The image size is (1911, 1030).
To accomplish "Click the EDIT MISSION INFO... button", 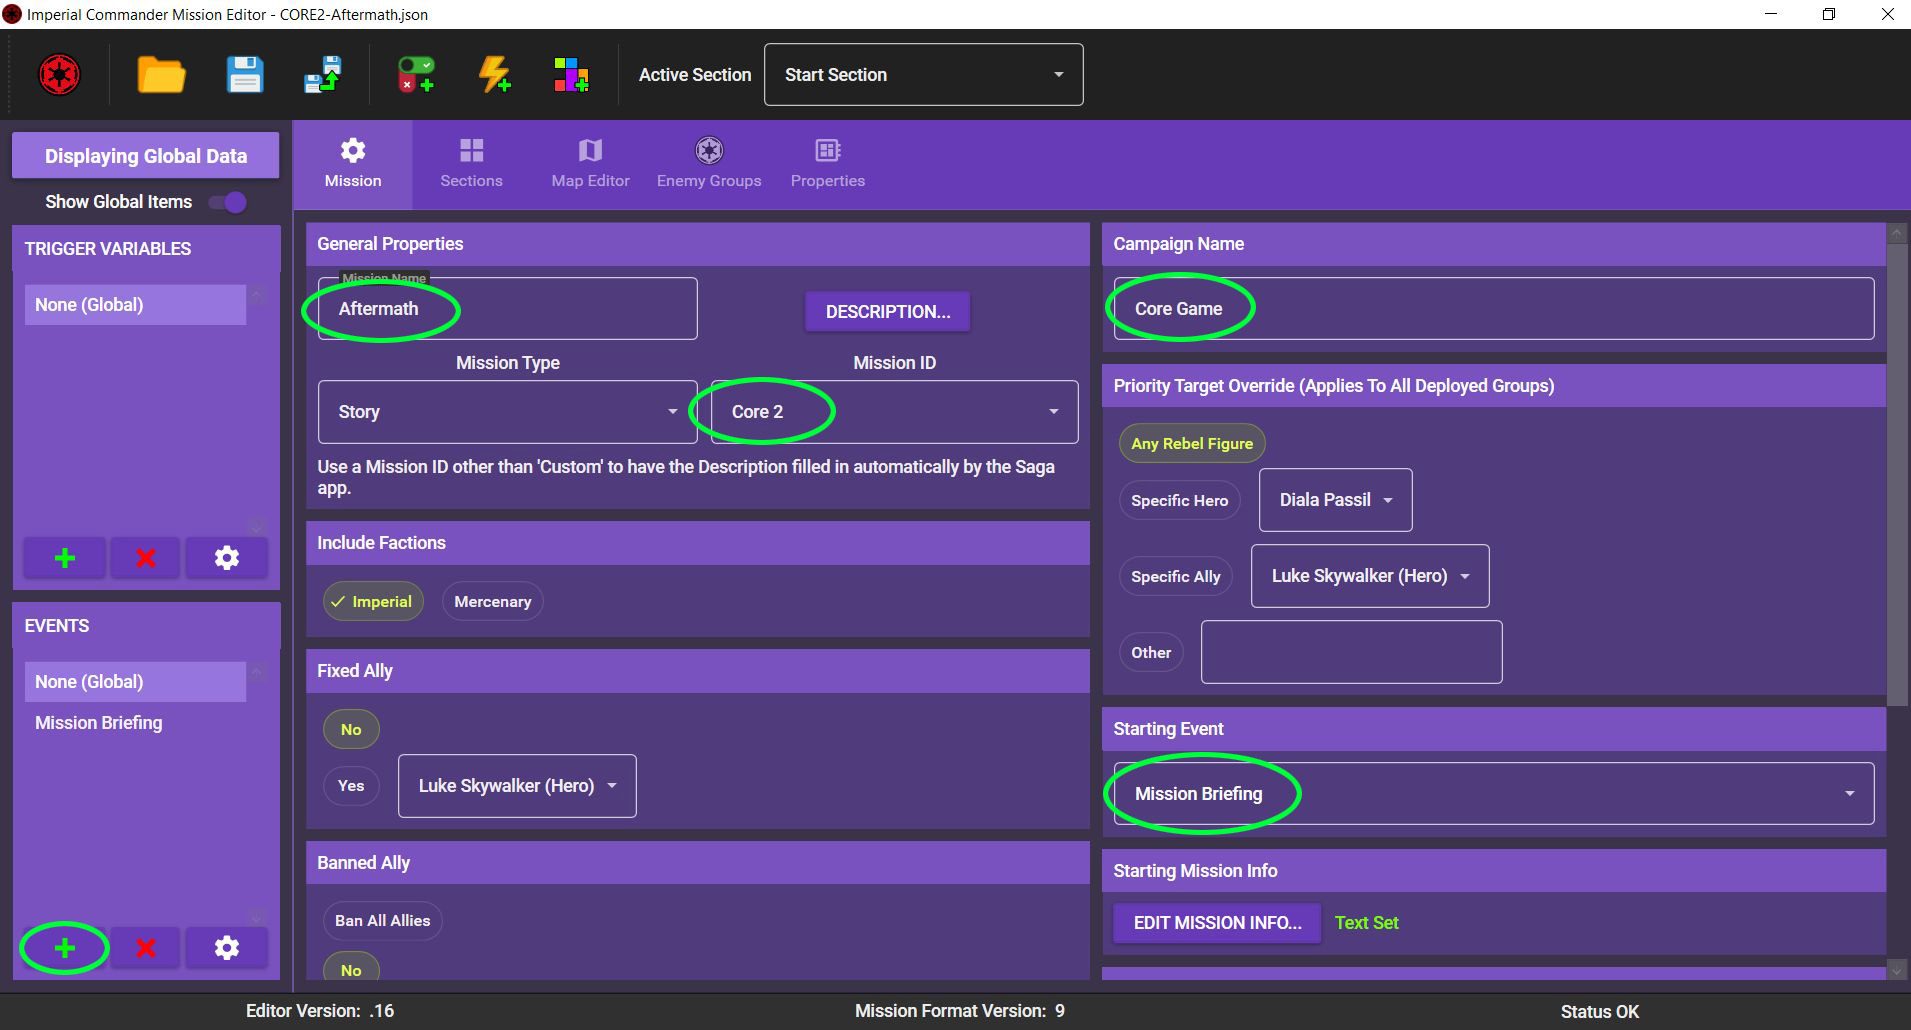I will click(1217, 923).
